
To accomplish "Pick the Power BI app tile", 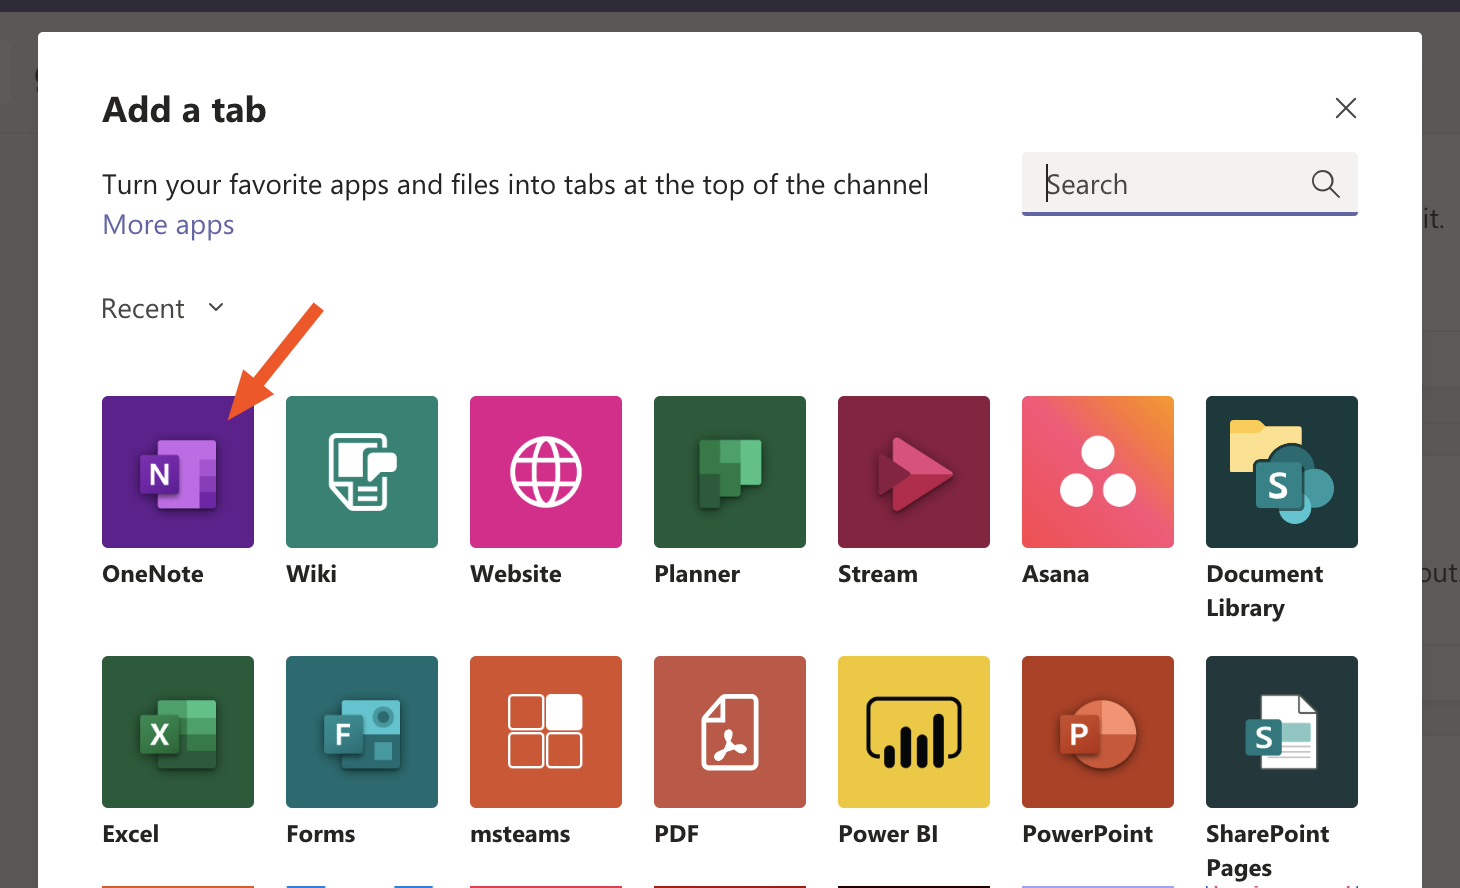I will (x=914, y=732).
